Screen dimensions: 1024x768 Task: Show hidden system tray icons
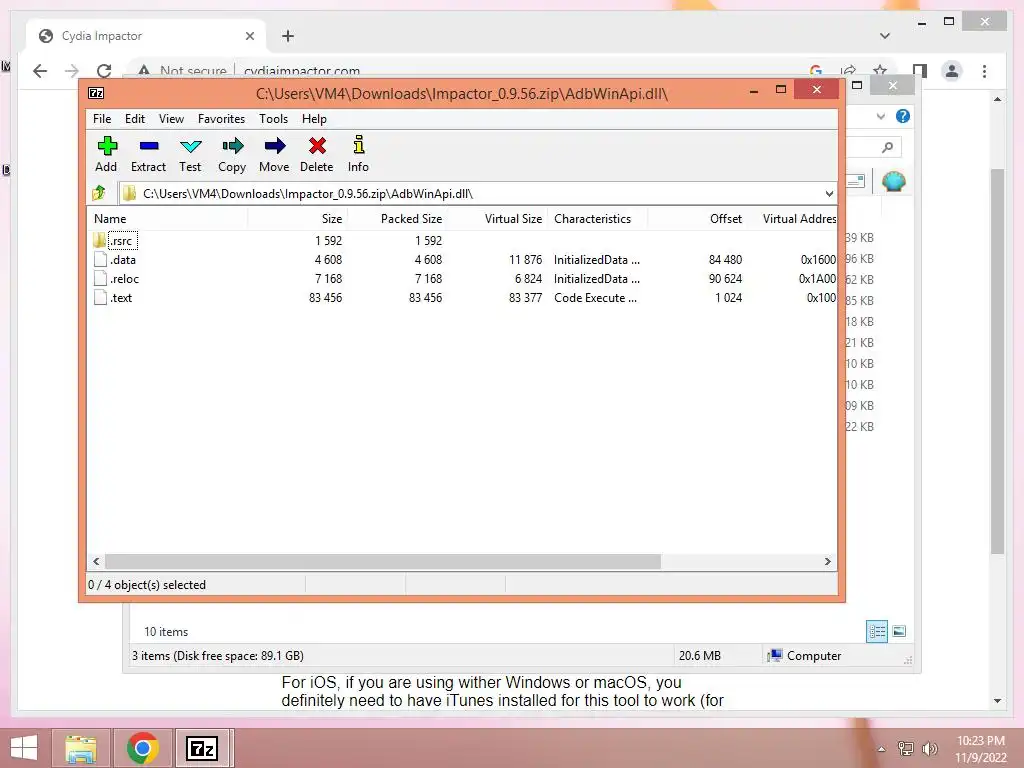pyautogui.click(x=882, y=749)
